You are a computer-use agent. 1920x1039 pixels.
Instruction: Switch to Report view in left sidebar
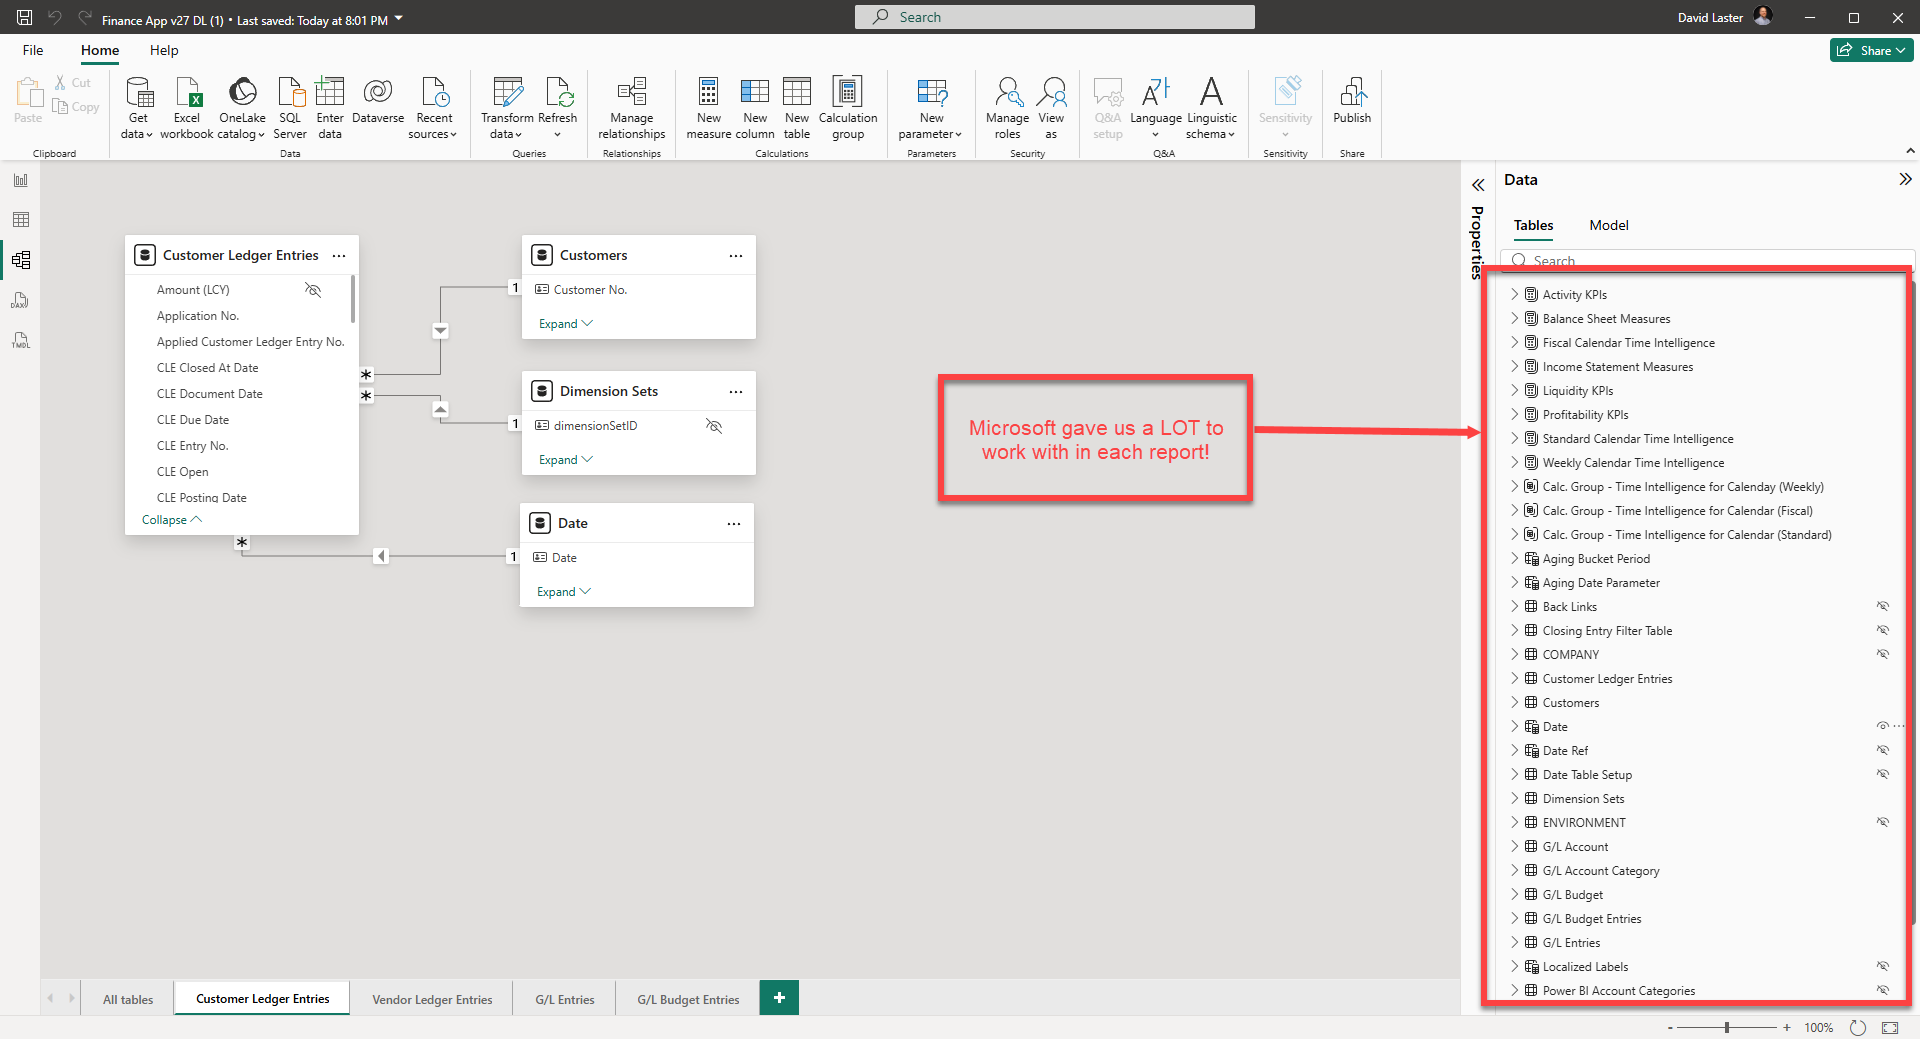click(x=21, y=180)
